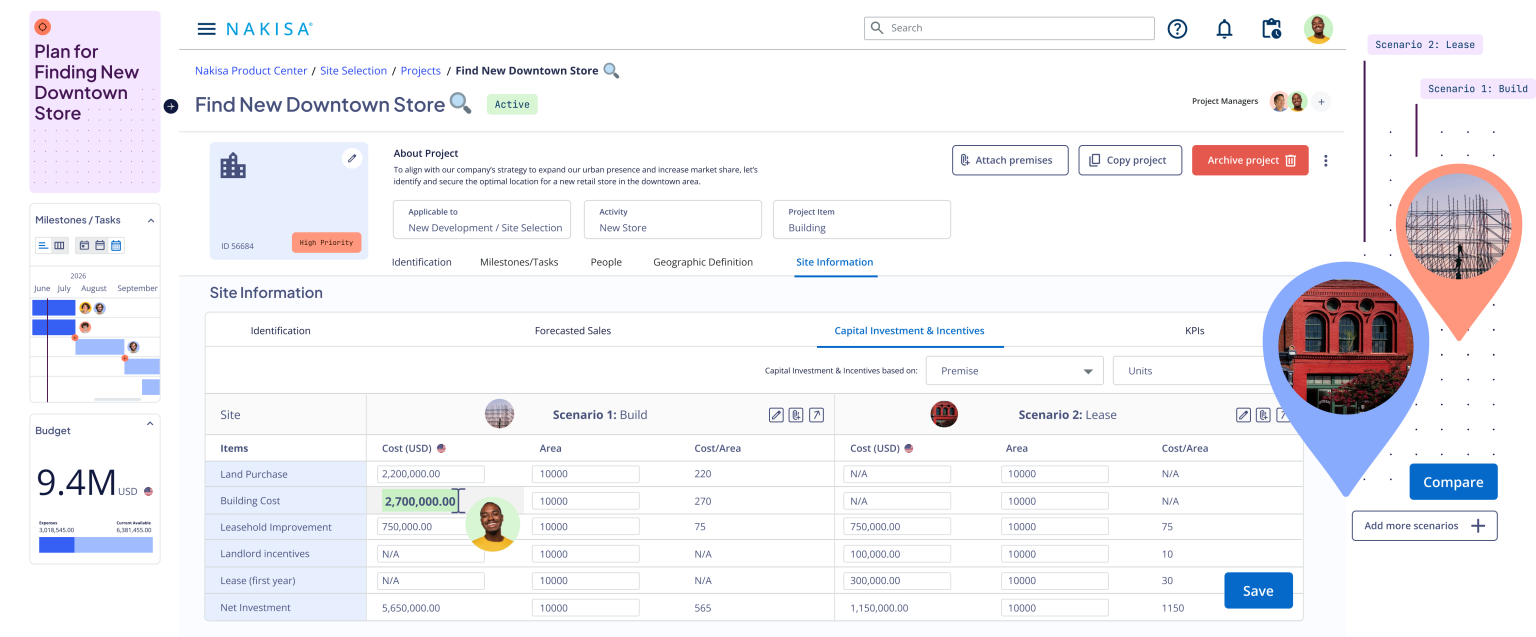Click the attach premises icon beside Scenario 1

pyautogui.click(x=796, y=414)
